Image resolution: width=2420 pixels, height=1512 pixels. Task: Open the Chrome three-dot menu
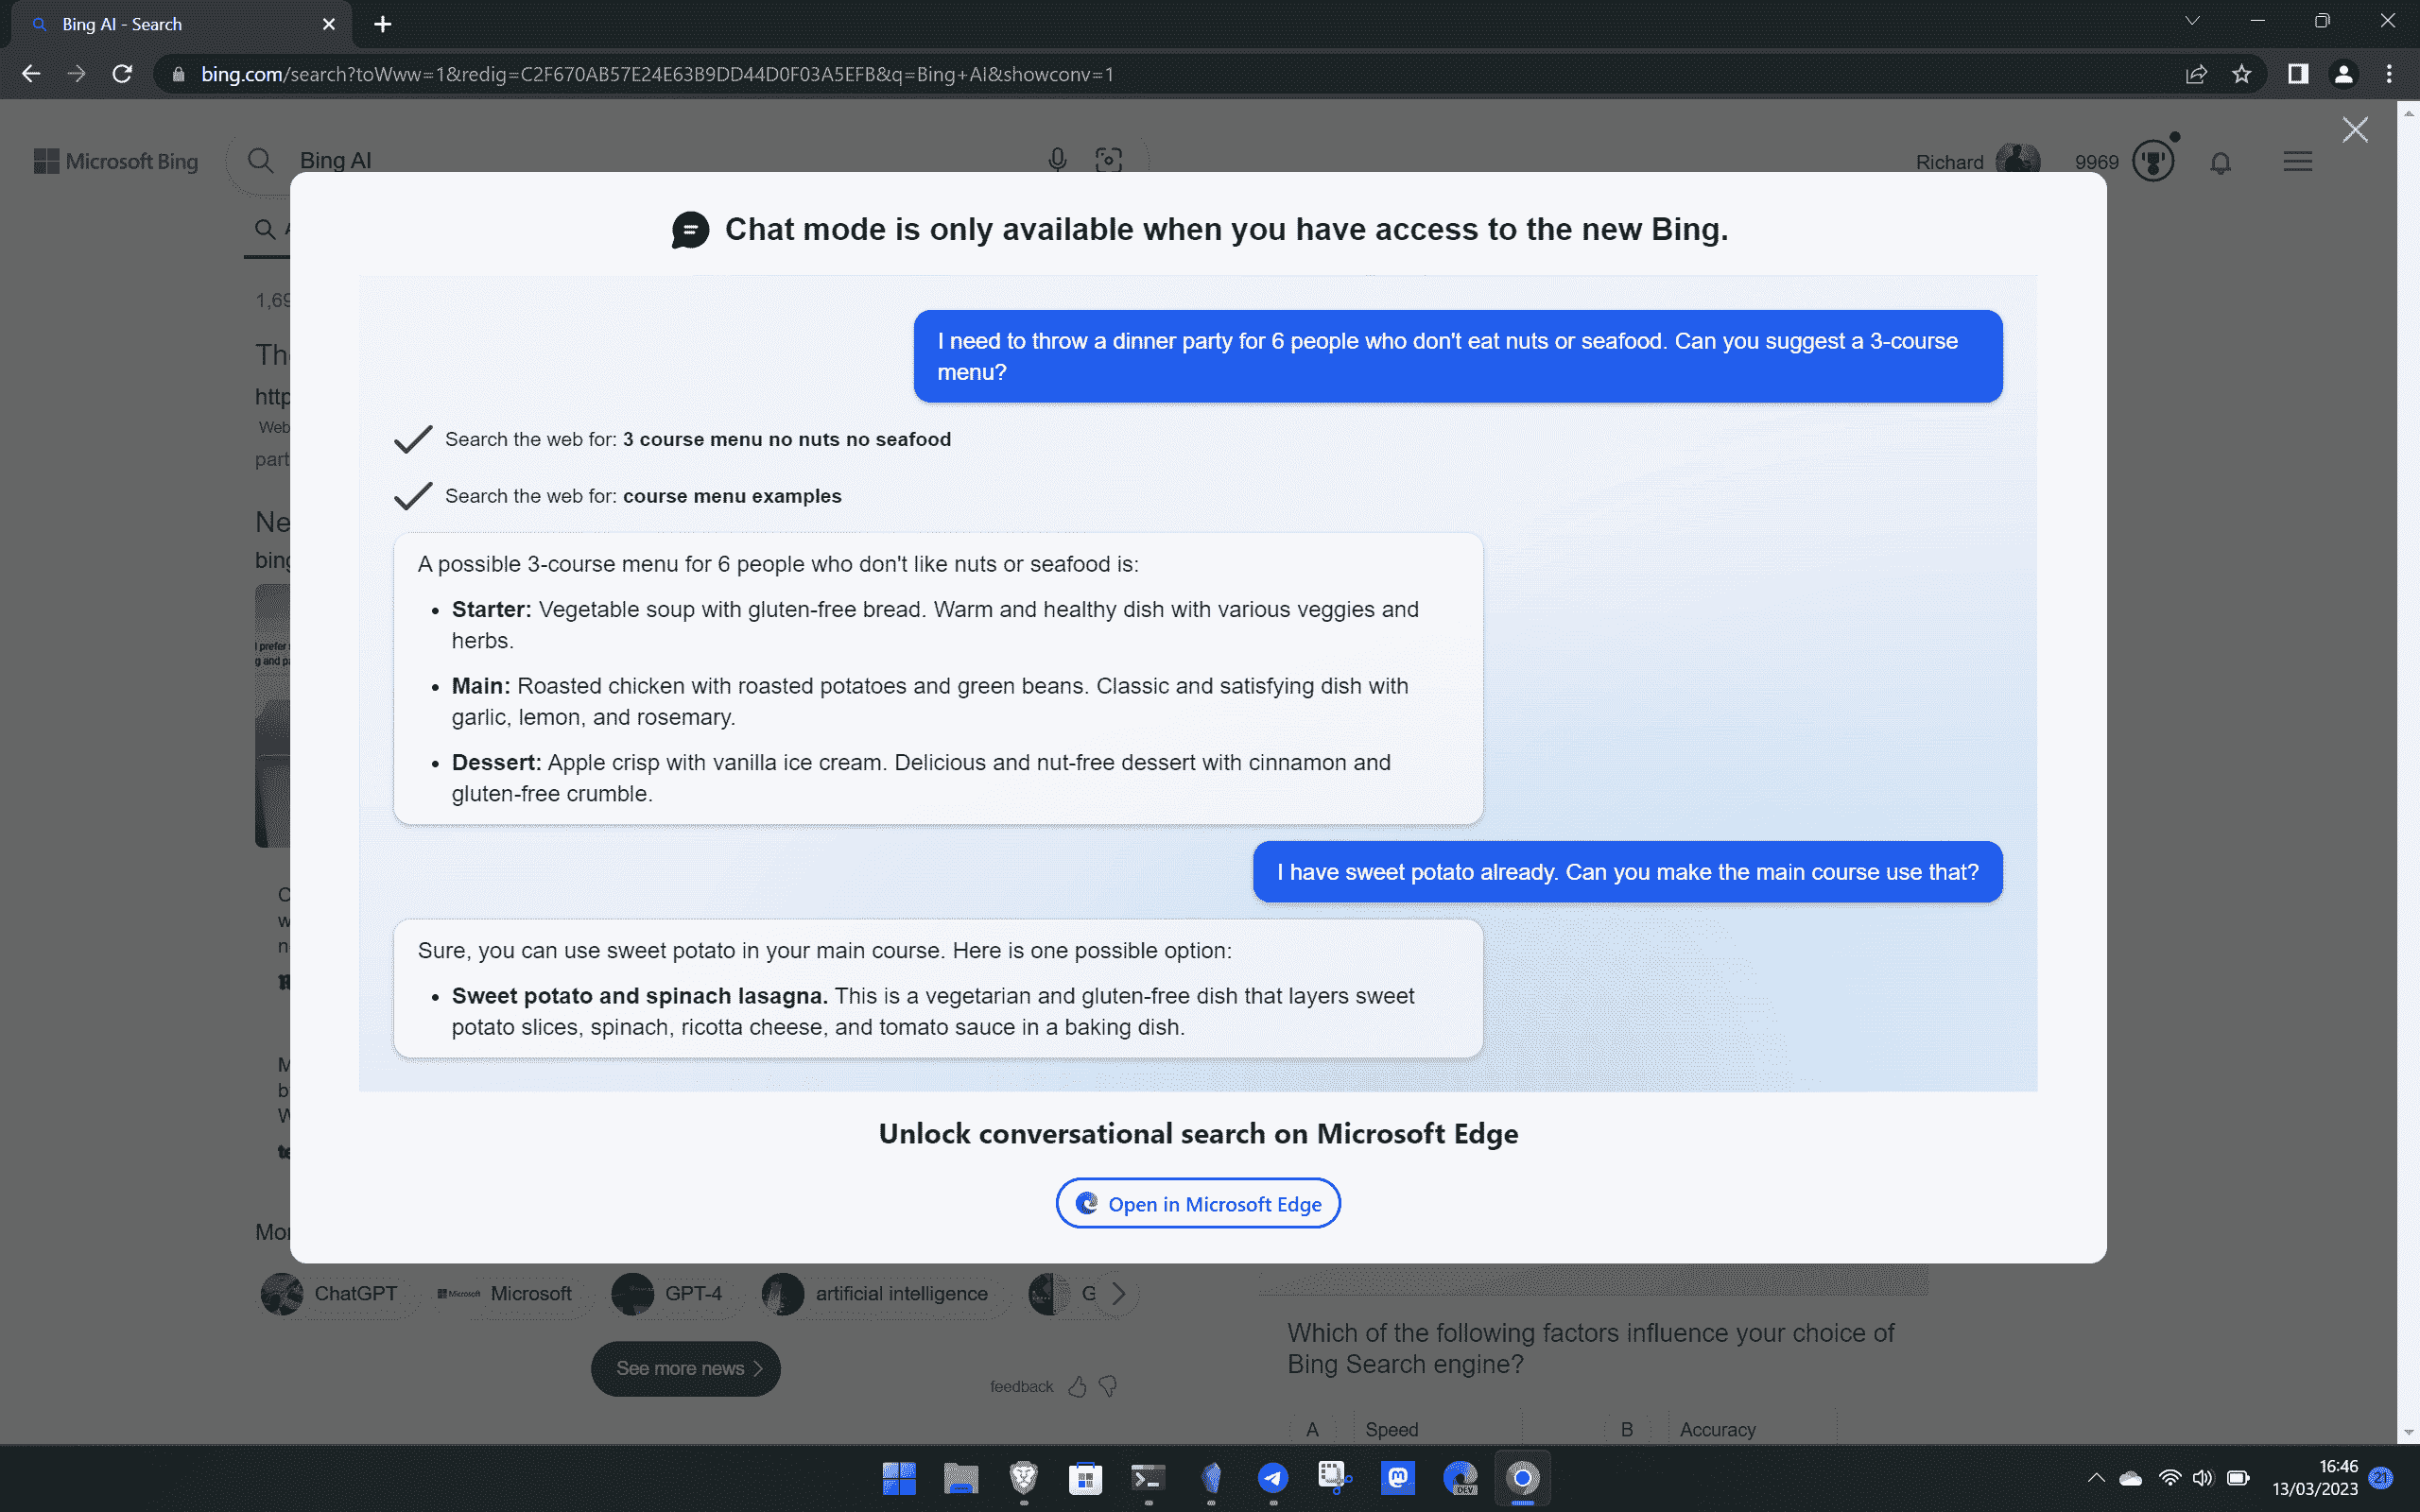(x=2389, y=74)
